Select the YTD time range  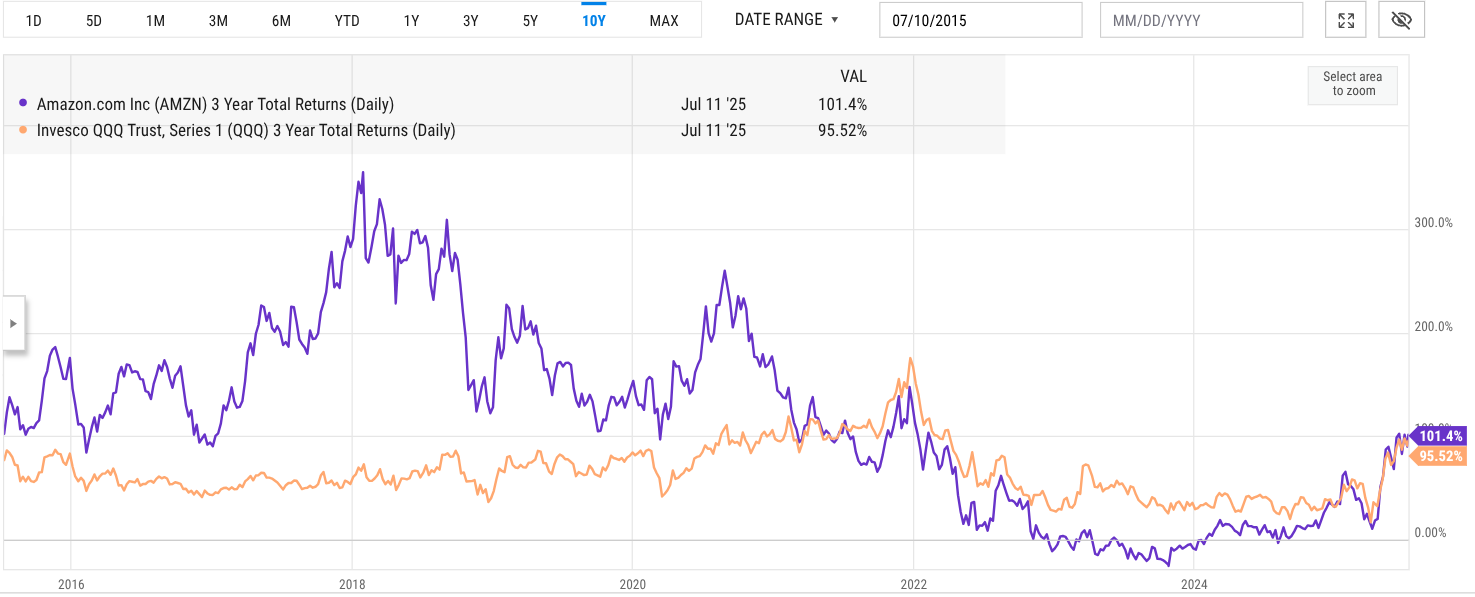pos(347,21)
